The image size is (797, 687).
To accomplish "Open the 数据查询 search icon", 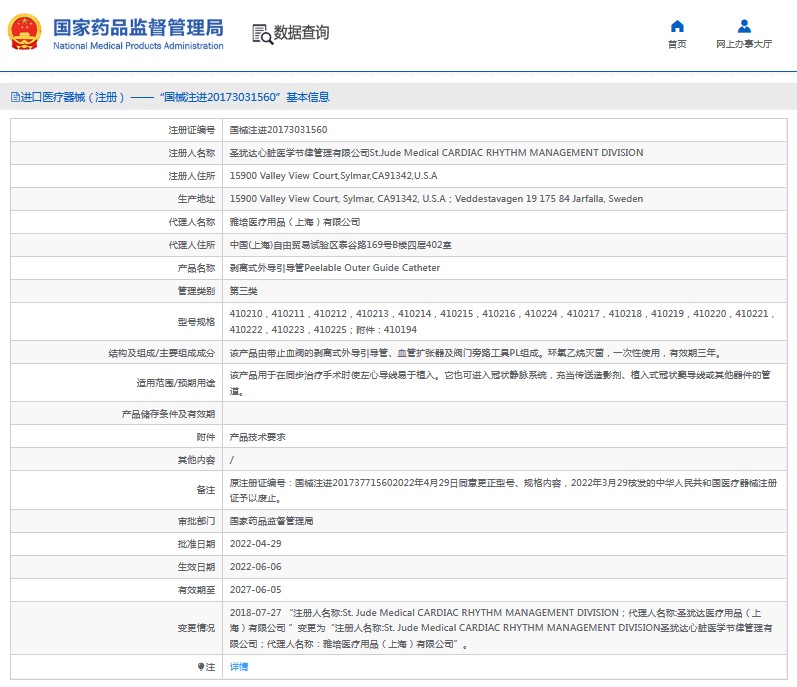I will click(x=262, y=34).
